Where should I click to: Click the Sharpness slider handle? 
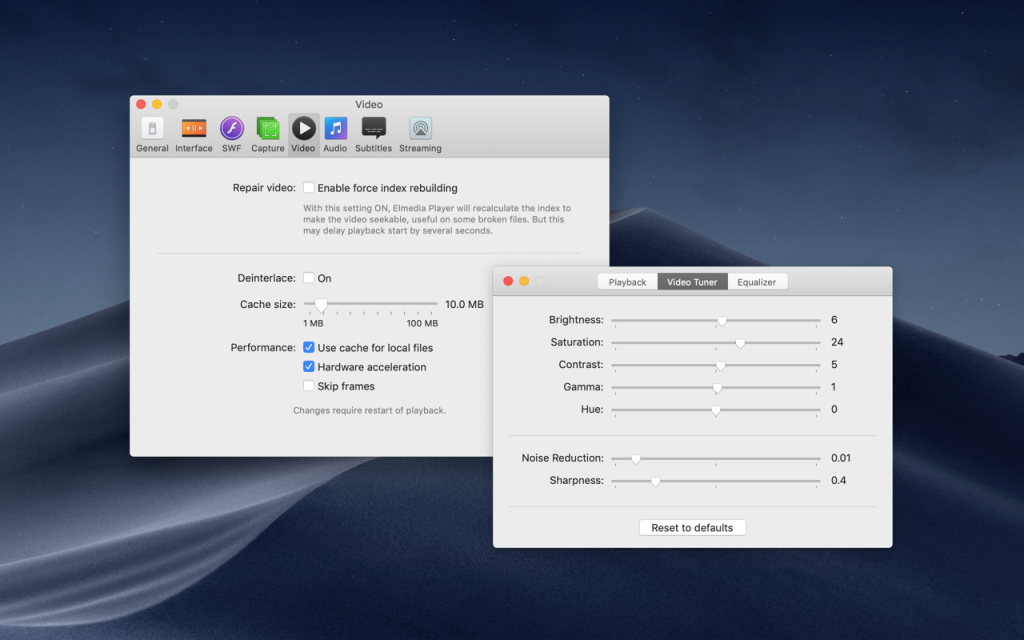656,482
